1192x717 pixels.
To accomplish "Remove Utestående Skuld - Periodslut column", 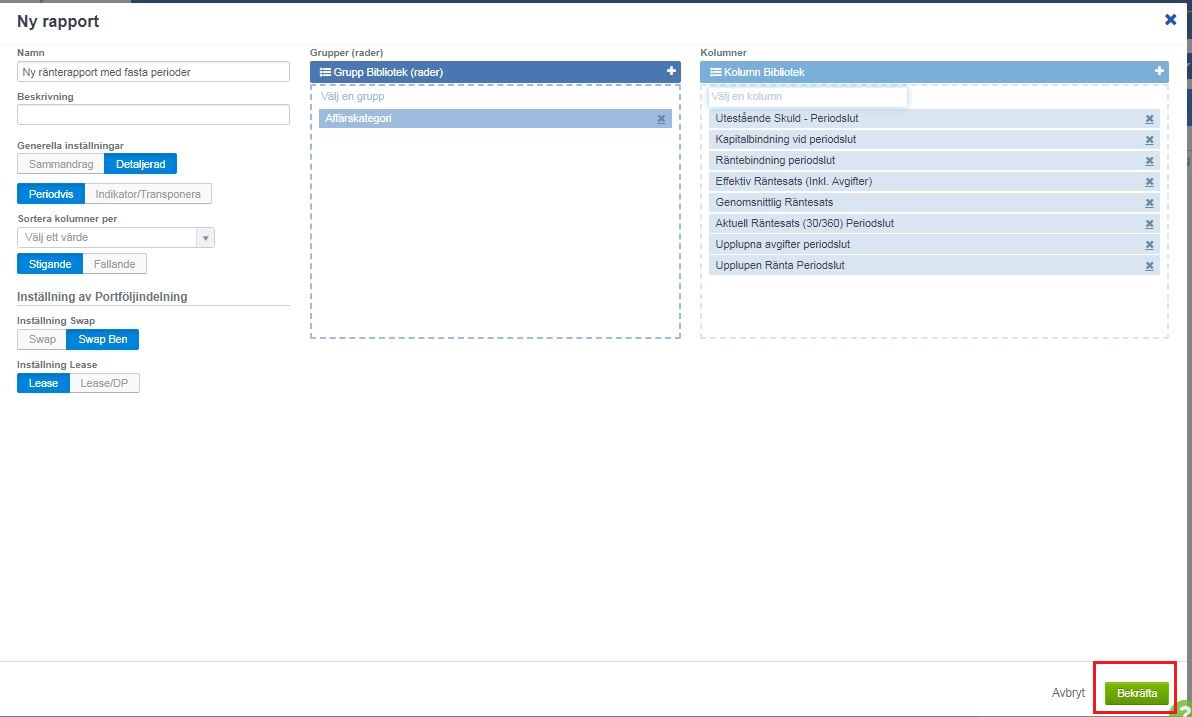I will tap(1149, 119).
